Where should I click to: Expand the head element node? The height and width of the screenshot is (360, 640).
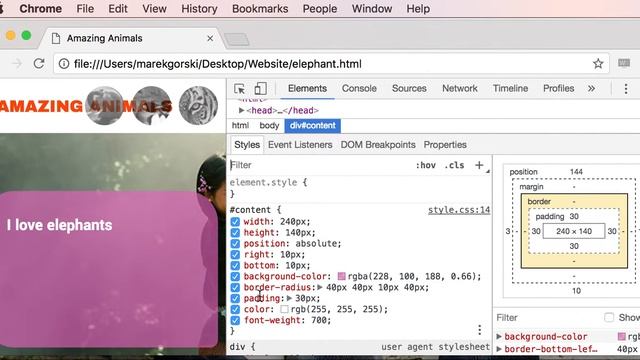click(x=241, y=110)
